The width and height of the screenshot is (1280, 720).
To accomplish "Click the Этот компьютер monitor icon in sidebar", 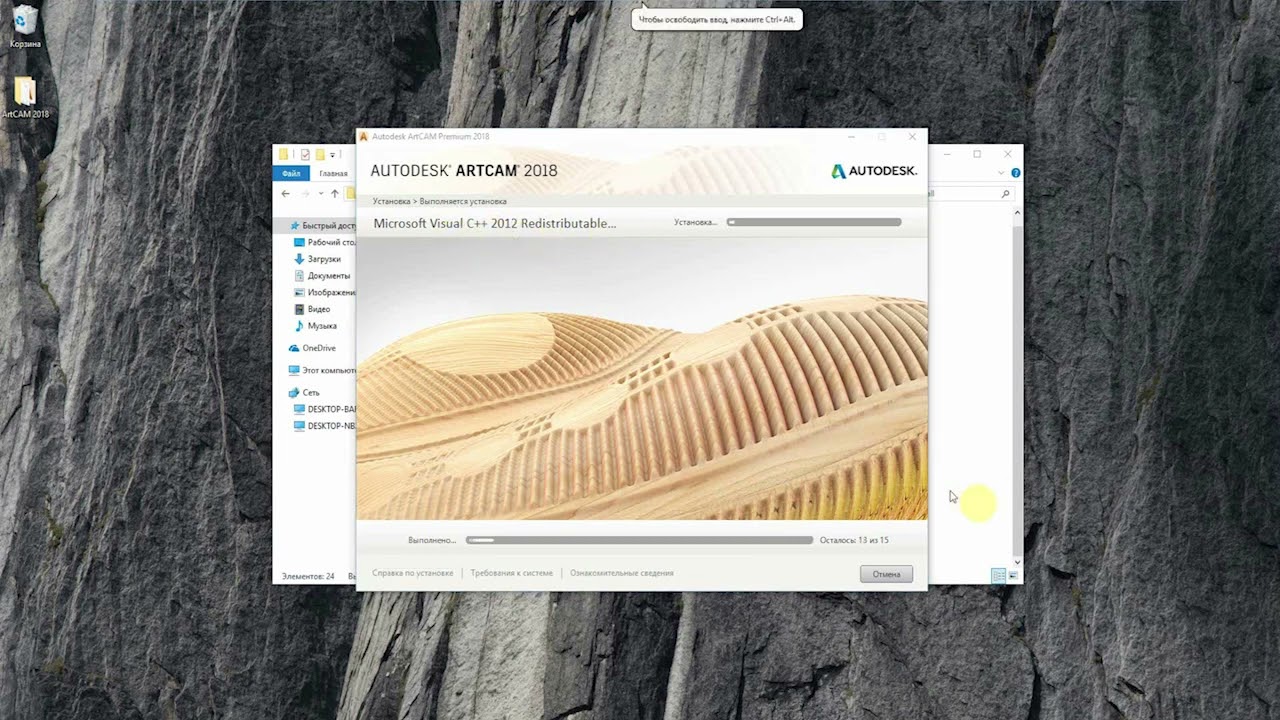I will (x=294, y=370).
